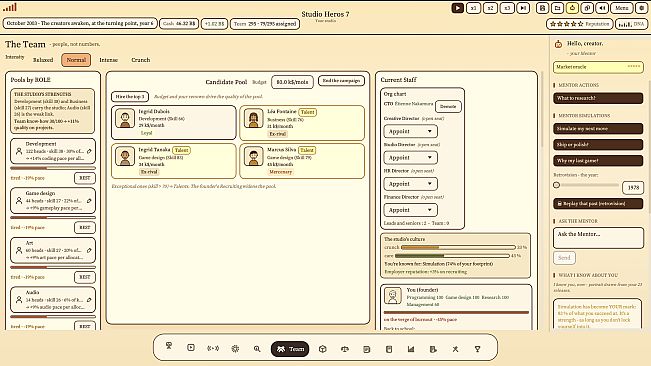The image size is (651, 366).
Task: Click the founder portrait in Current Staff
Action: tap(392, 296)
